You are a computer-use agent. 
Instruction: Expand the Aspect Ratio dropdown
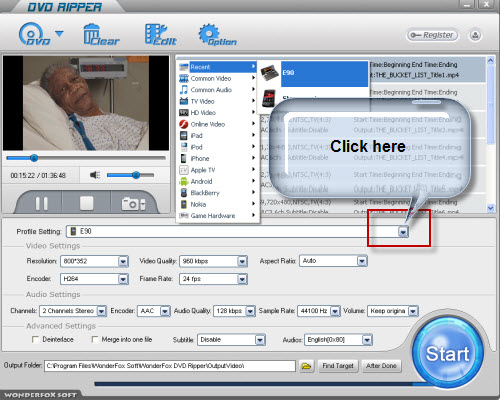tap(362, 261)
